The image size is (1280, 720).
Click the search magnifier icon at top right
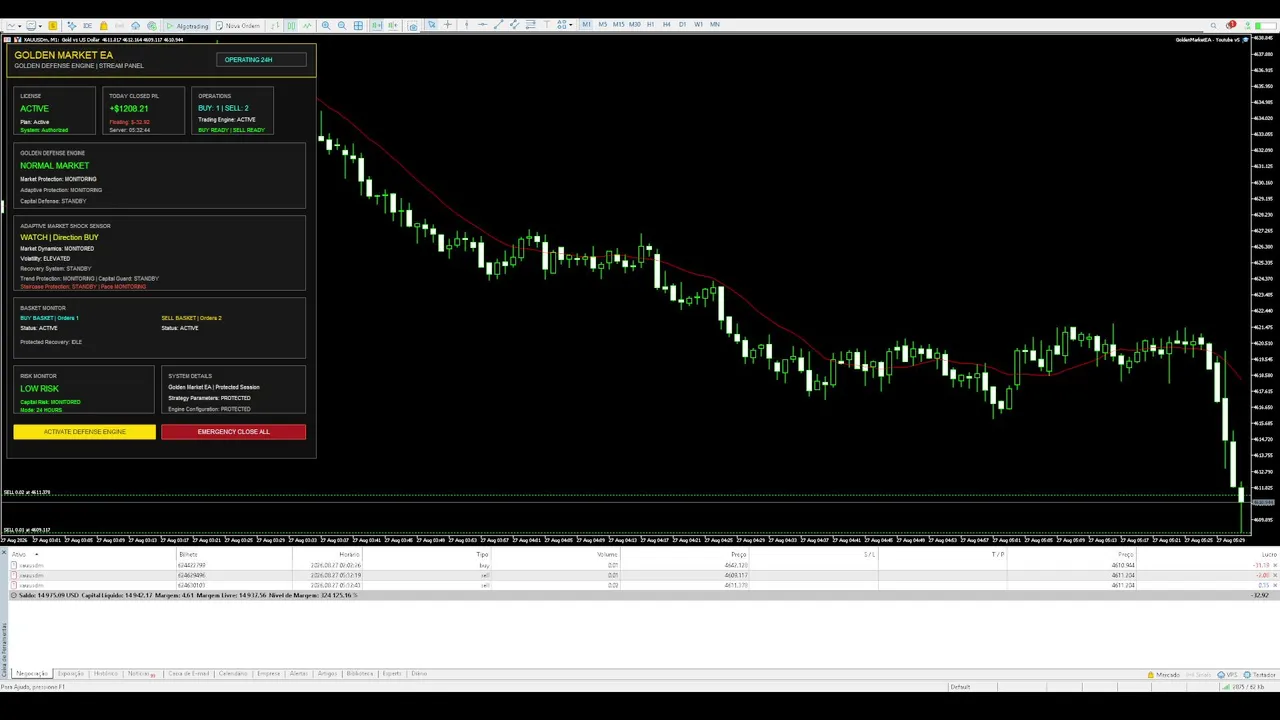(1213, 25)
